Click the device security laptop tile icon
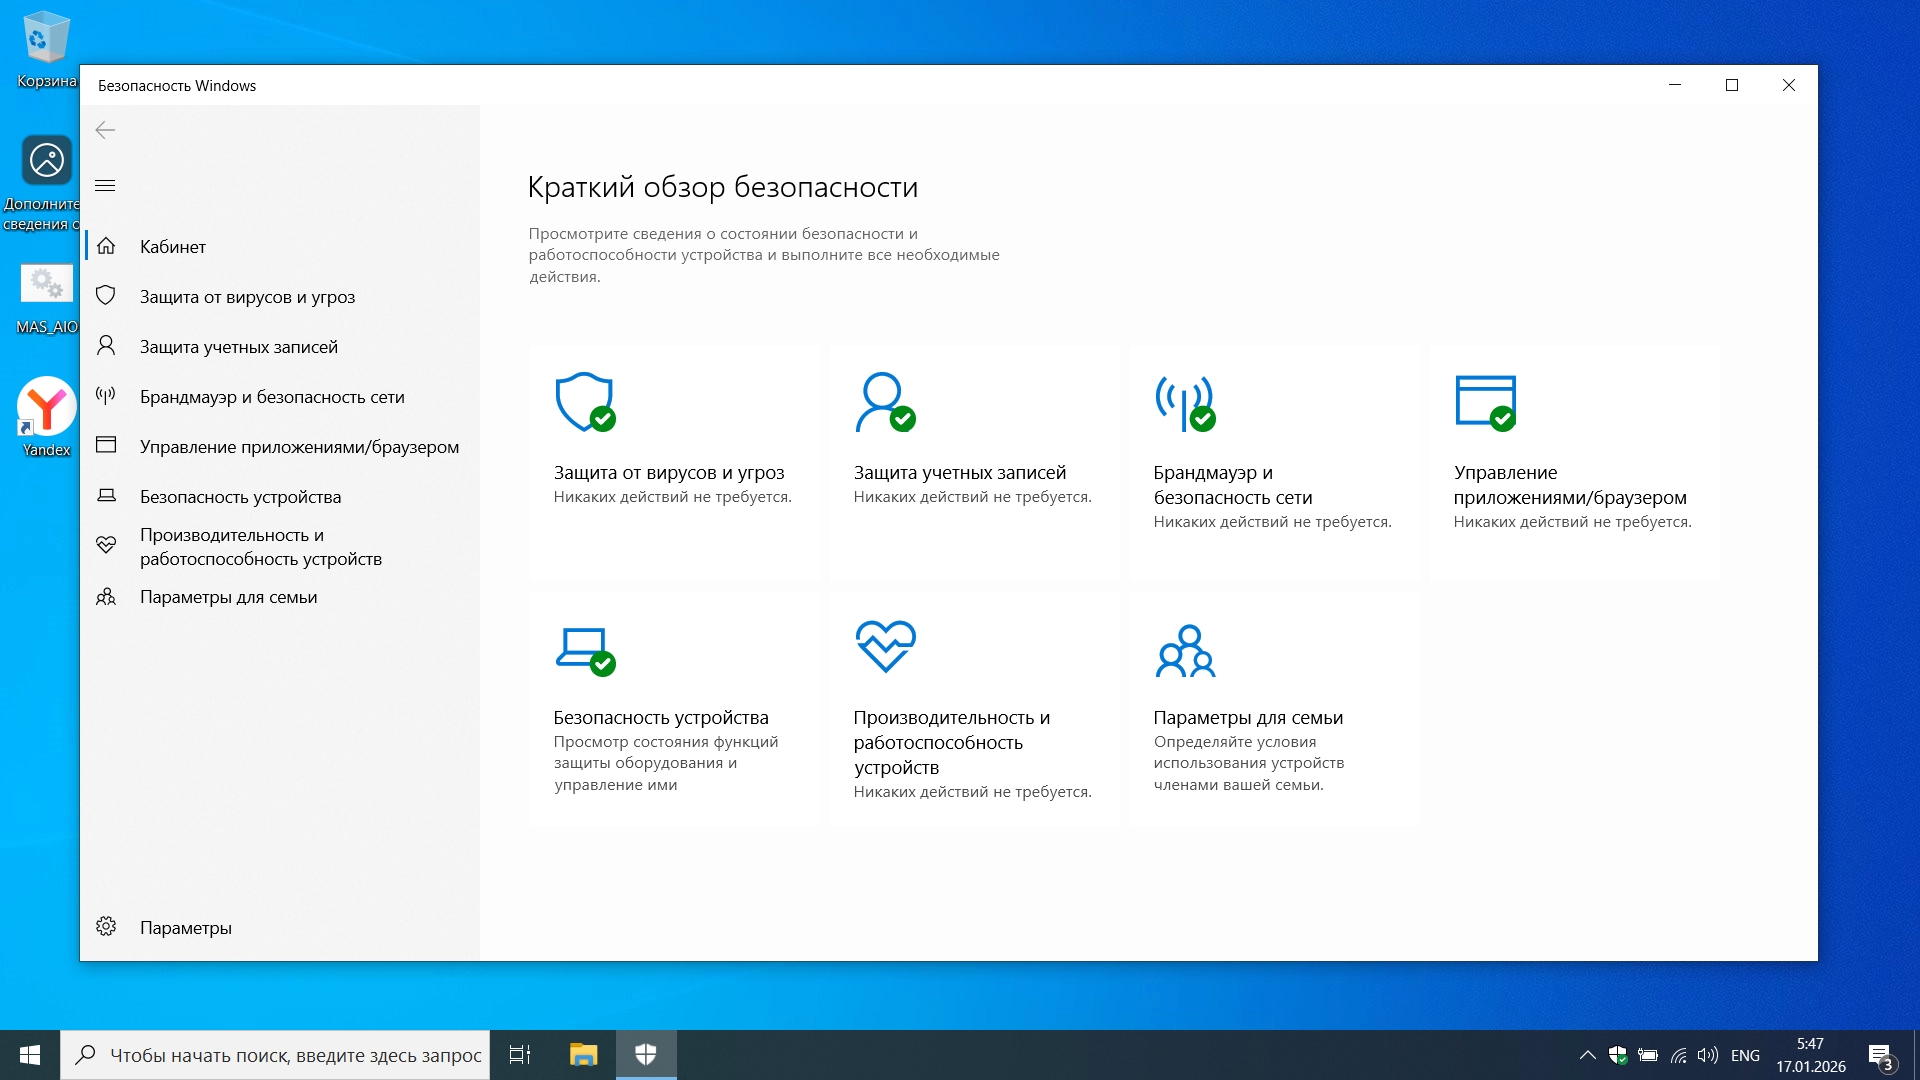 [585, 650]
